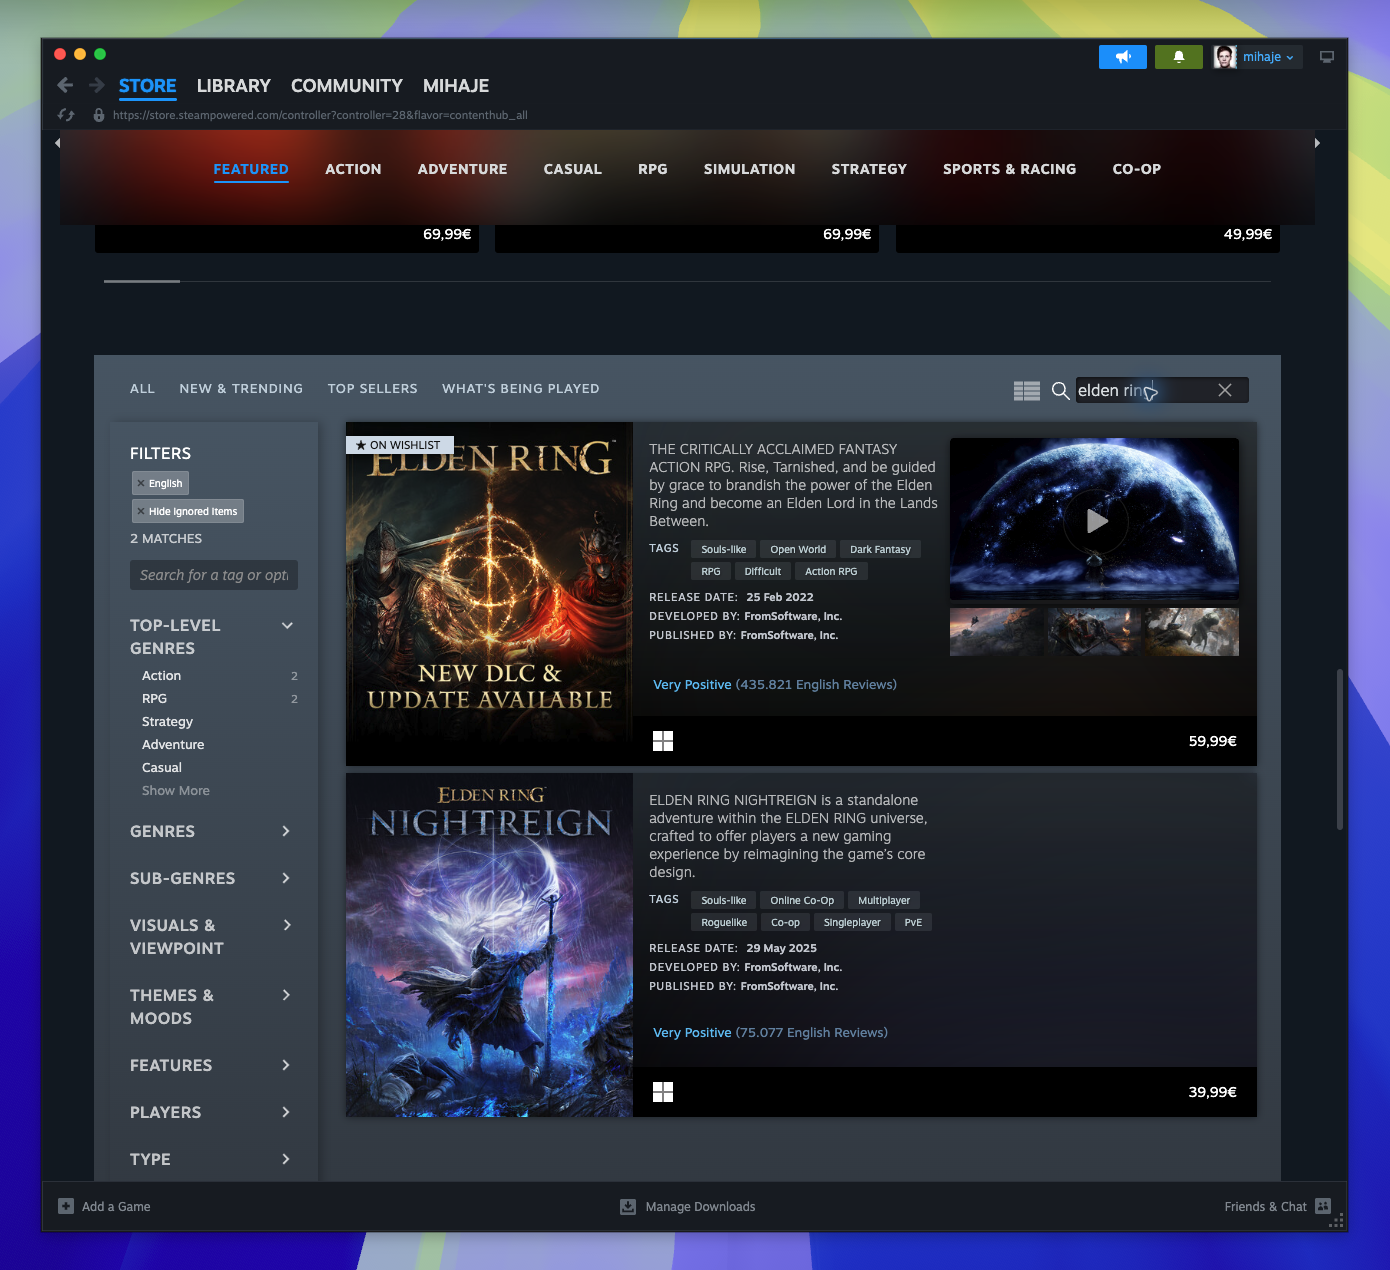Viewport: 1390px width, 1270px height.
Task: Select the Action genre category
Action: click(x=353, y=169)
